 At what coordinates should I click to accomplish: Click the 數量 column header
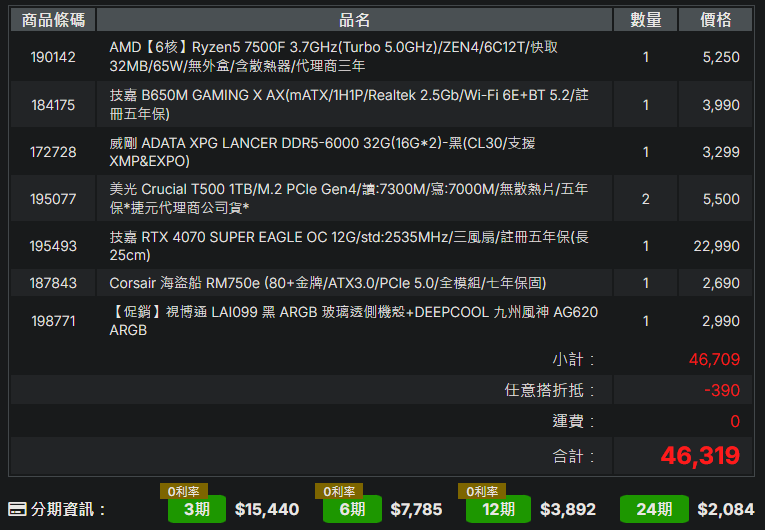pos(645,20)
